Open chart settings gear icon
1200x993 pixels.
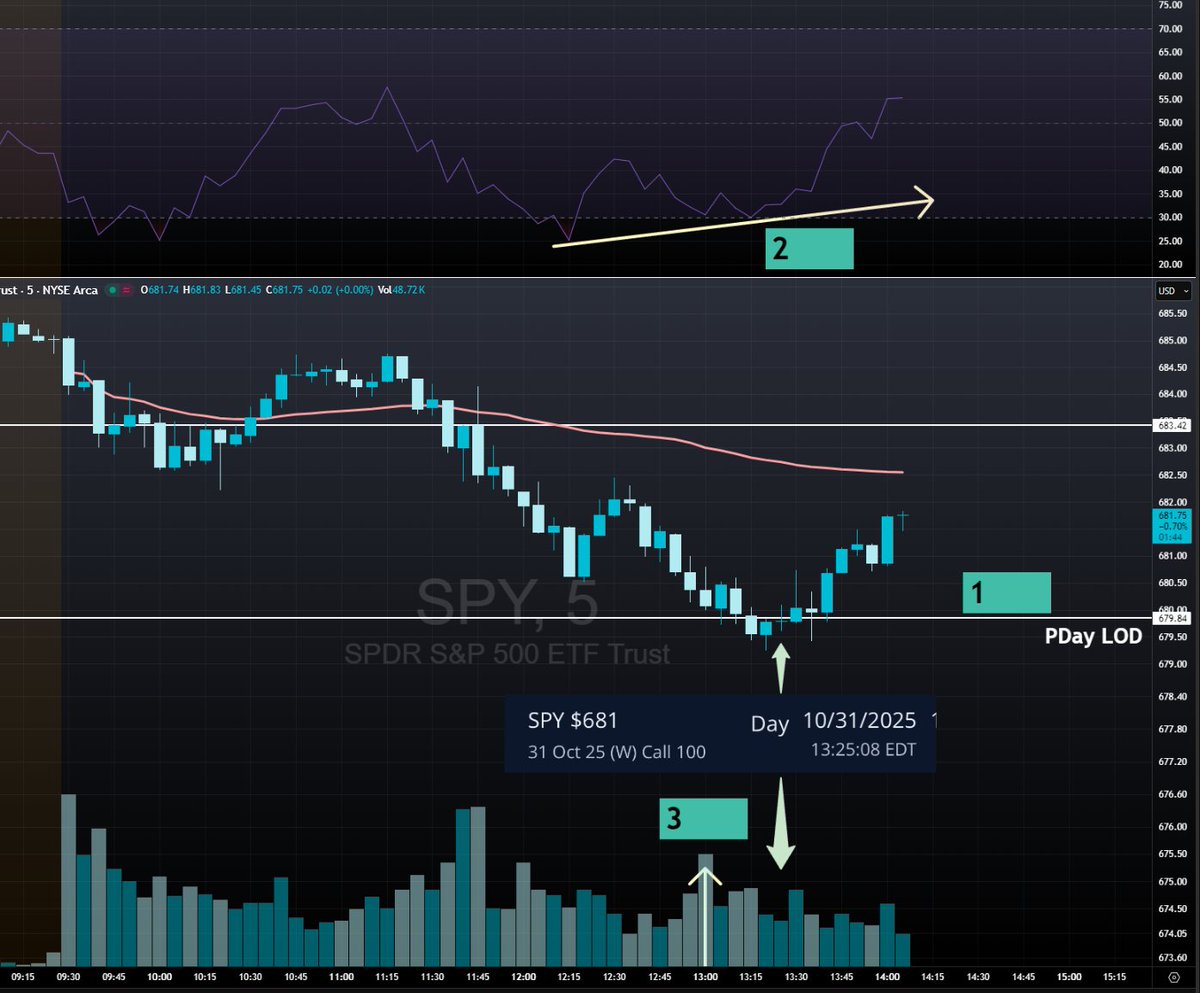pos(1173,975)
